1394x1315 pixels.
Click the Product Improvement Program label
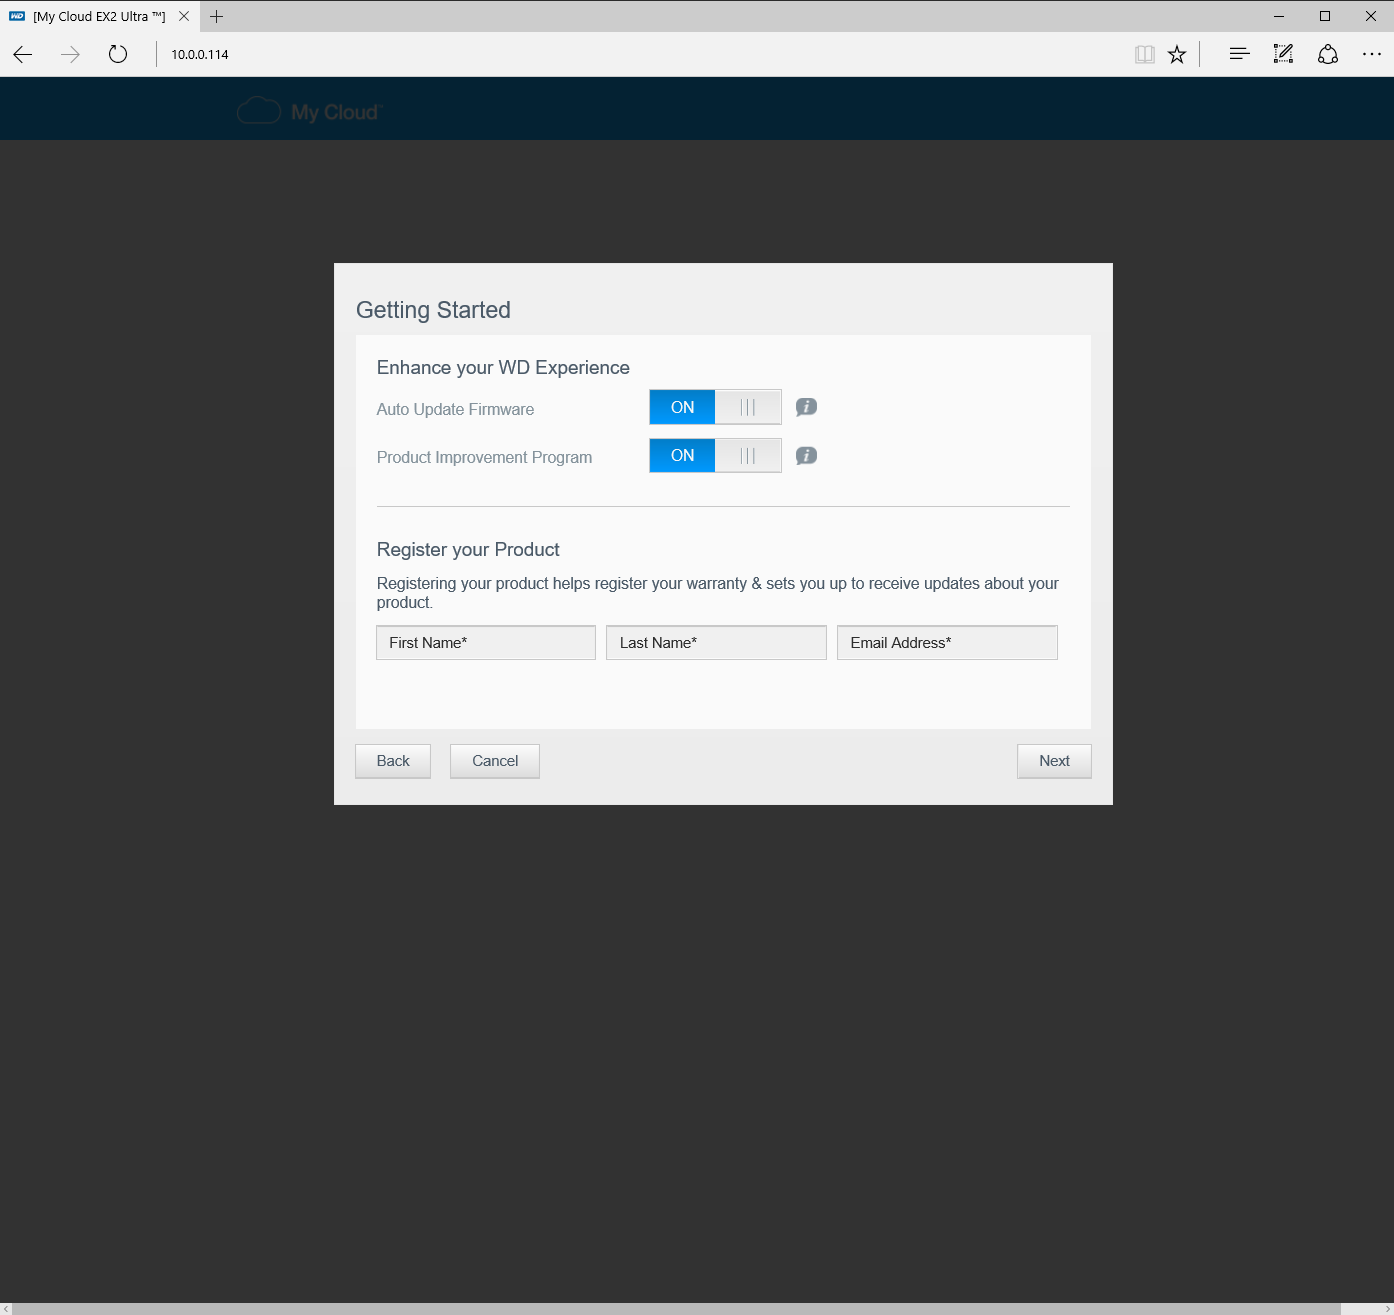(484, 457)
